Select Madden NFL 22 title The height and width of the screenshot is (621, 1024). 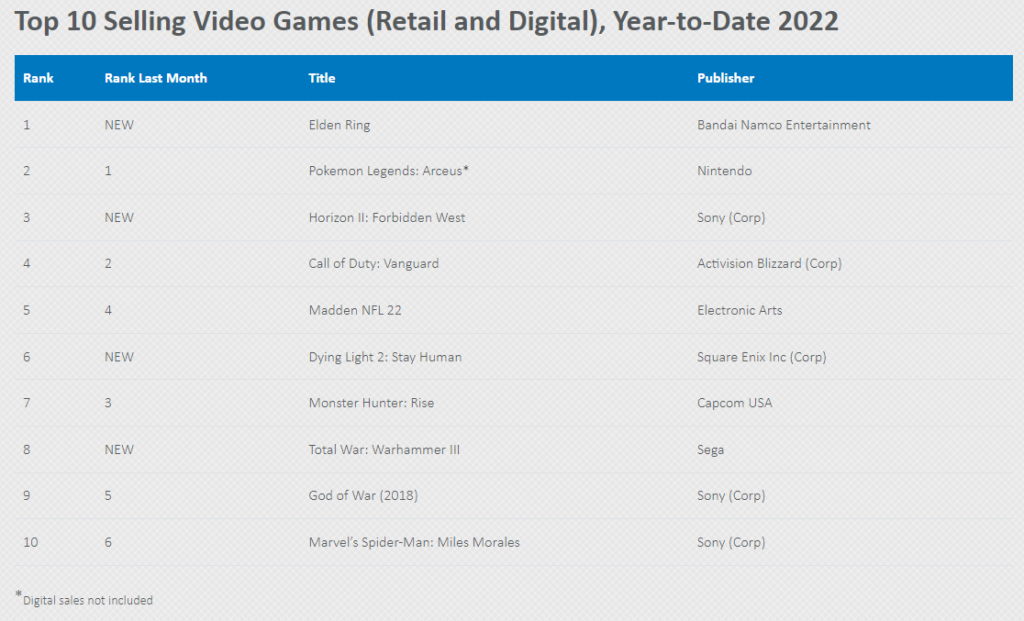point(355,310)
